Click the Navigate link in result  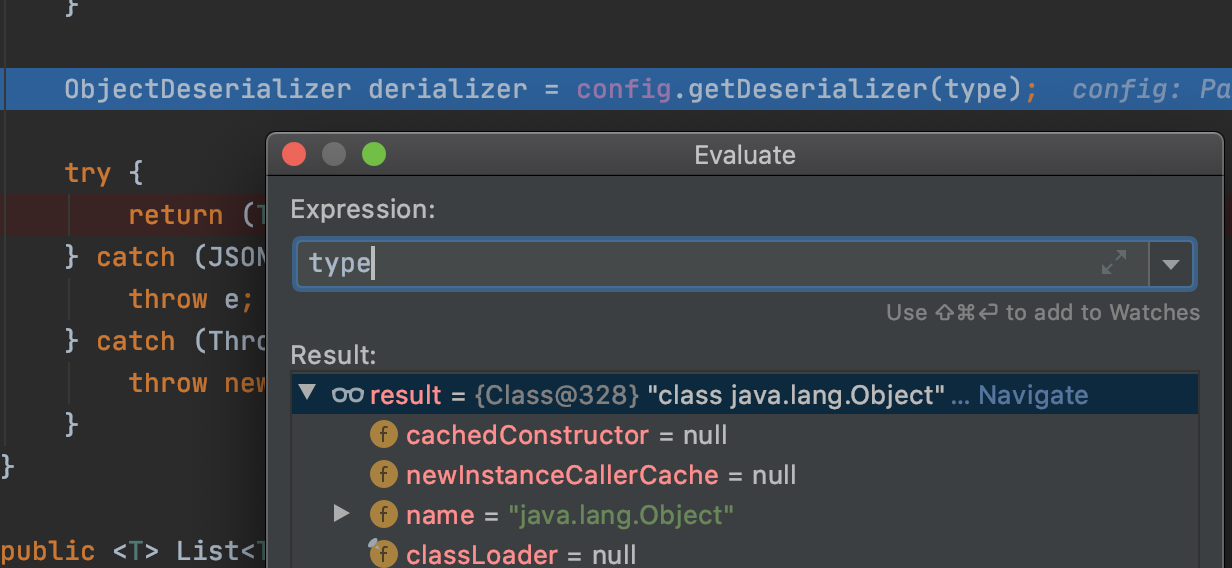(1033, 395)
